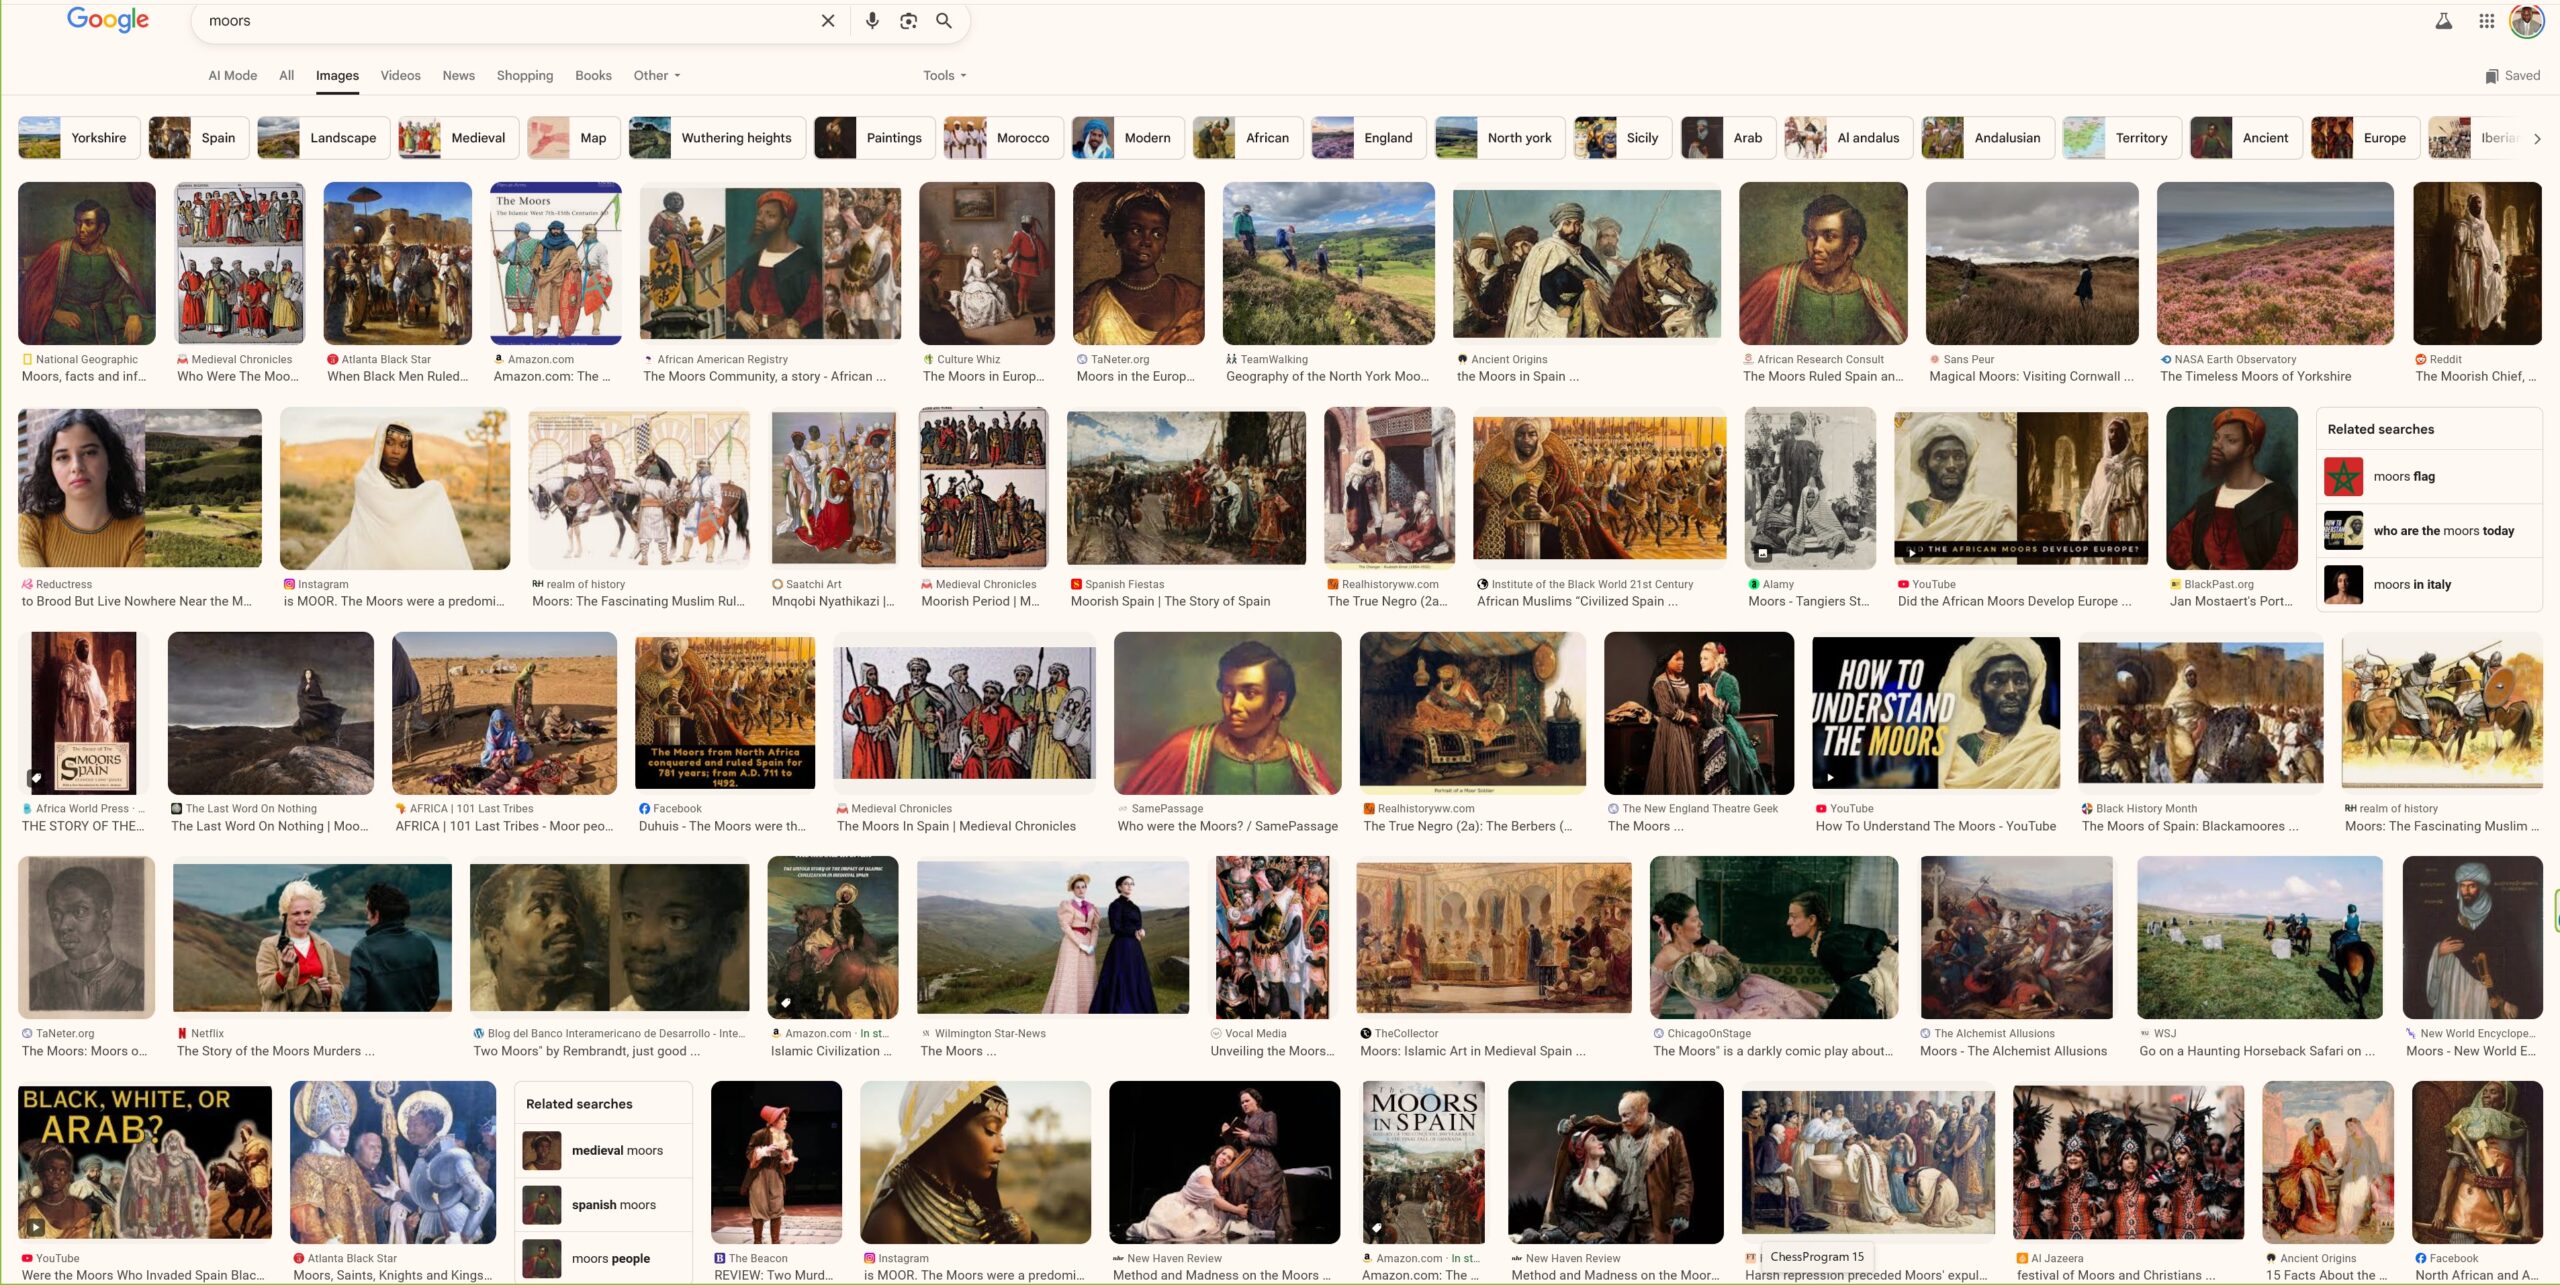Select the Ancient filter chip
The height and width of the screenshot is (1285, 2560).
click(2245, 138)
